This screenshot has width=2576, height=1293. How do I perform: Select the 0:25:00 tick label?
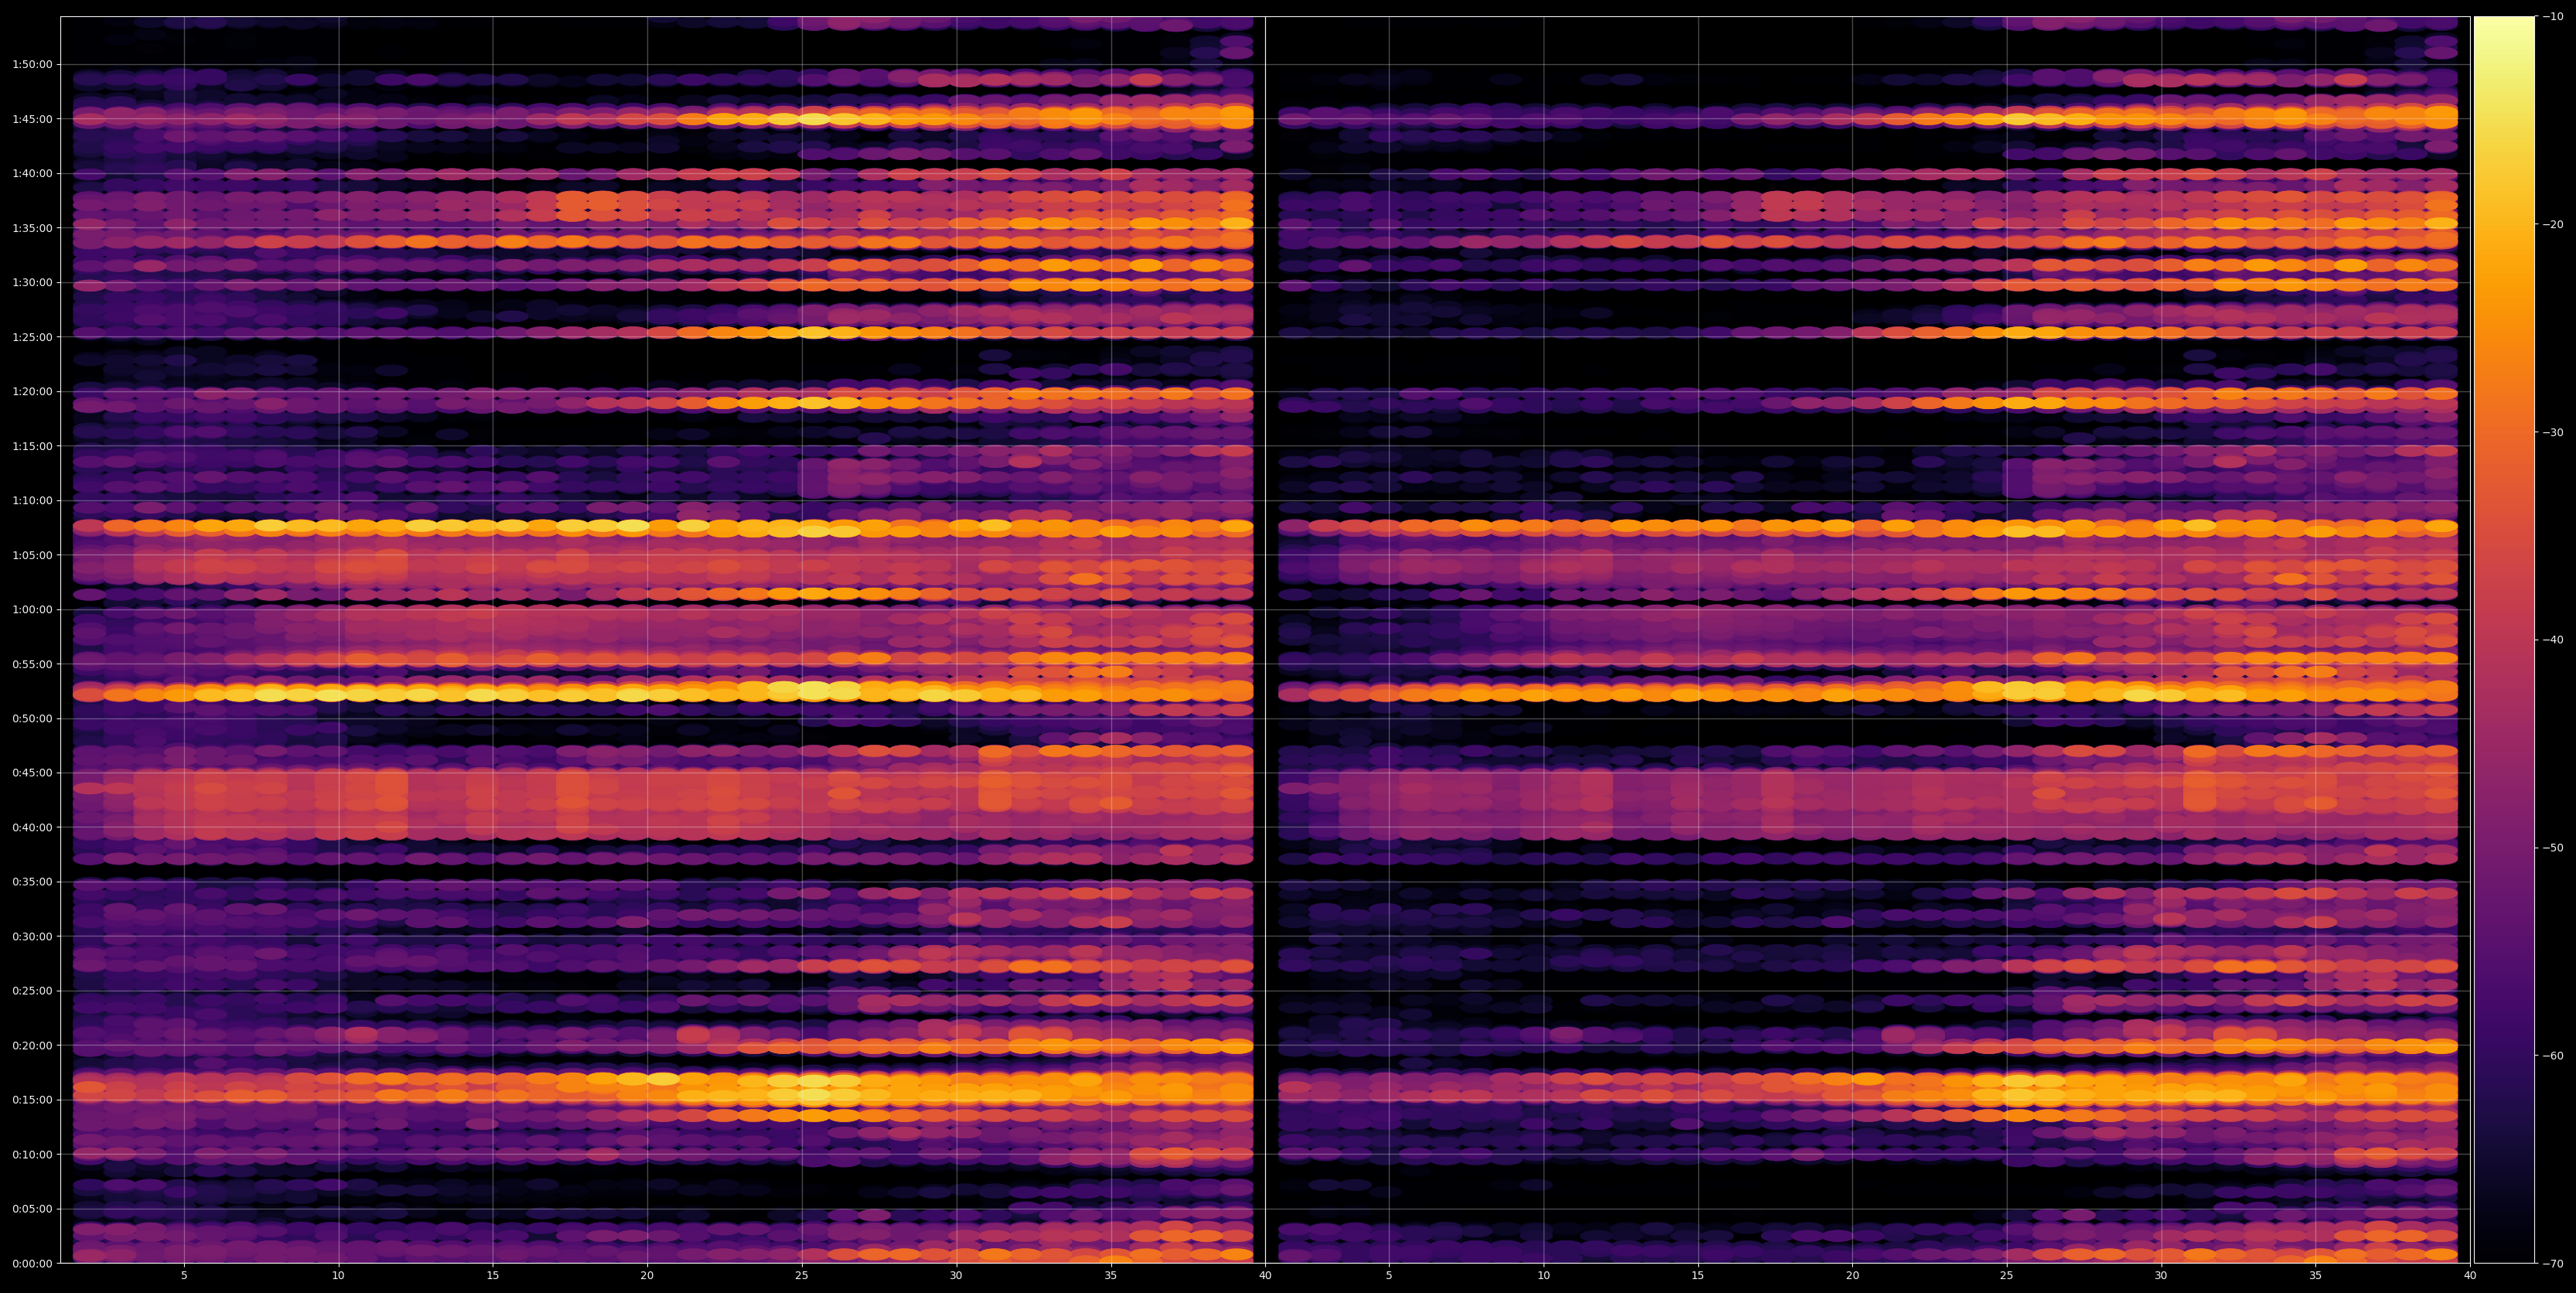pyautogui.click(x=32, y=991)
